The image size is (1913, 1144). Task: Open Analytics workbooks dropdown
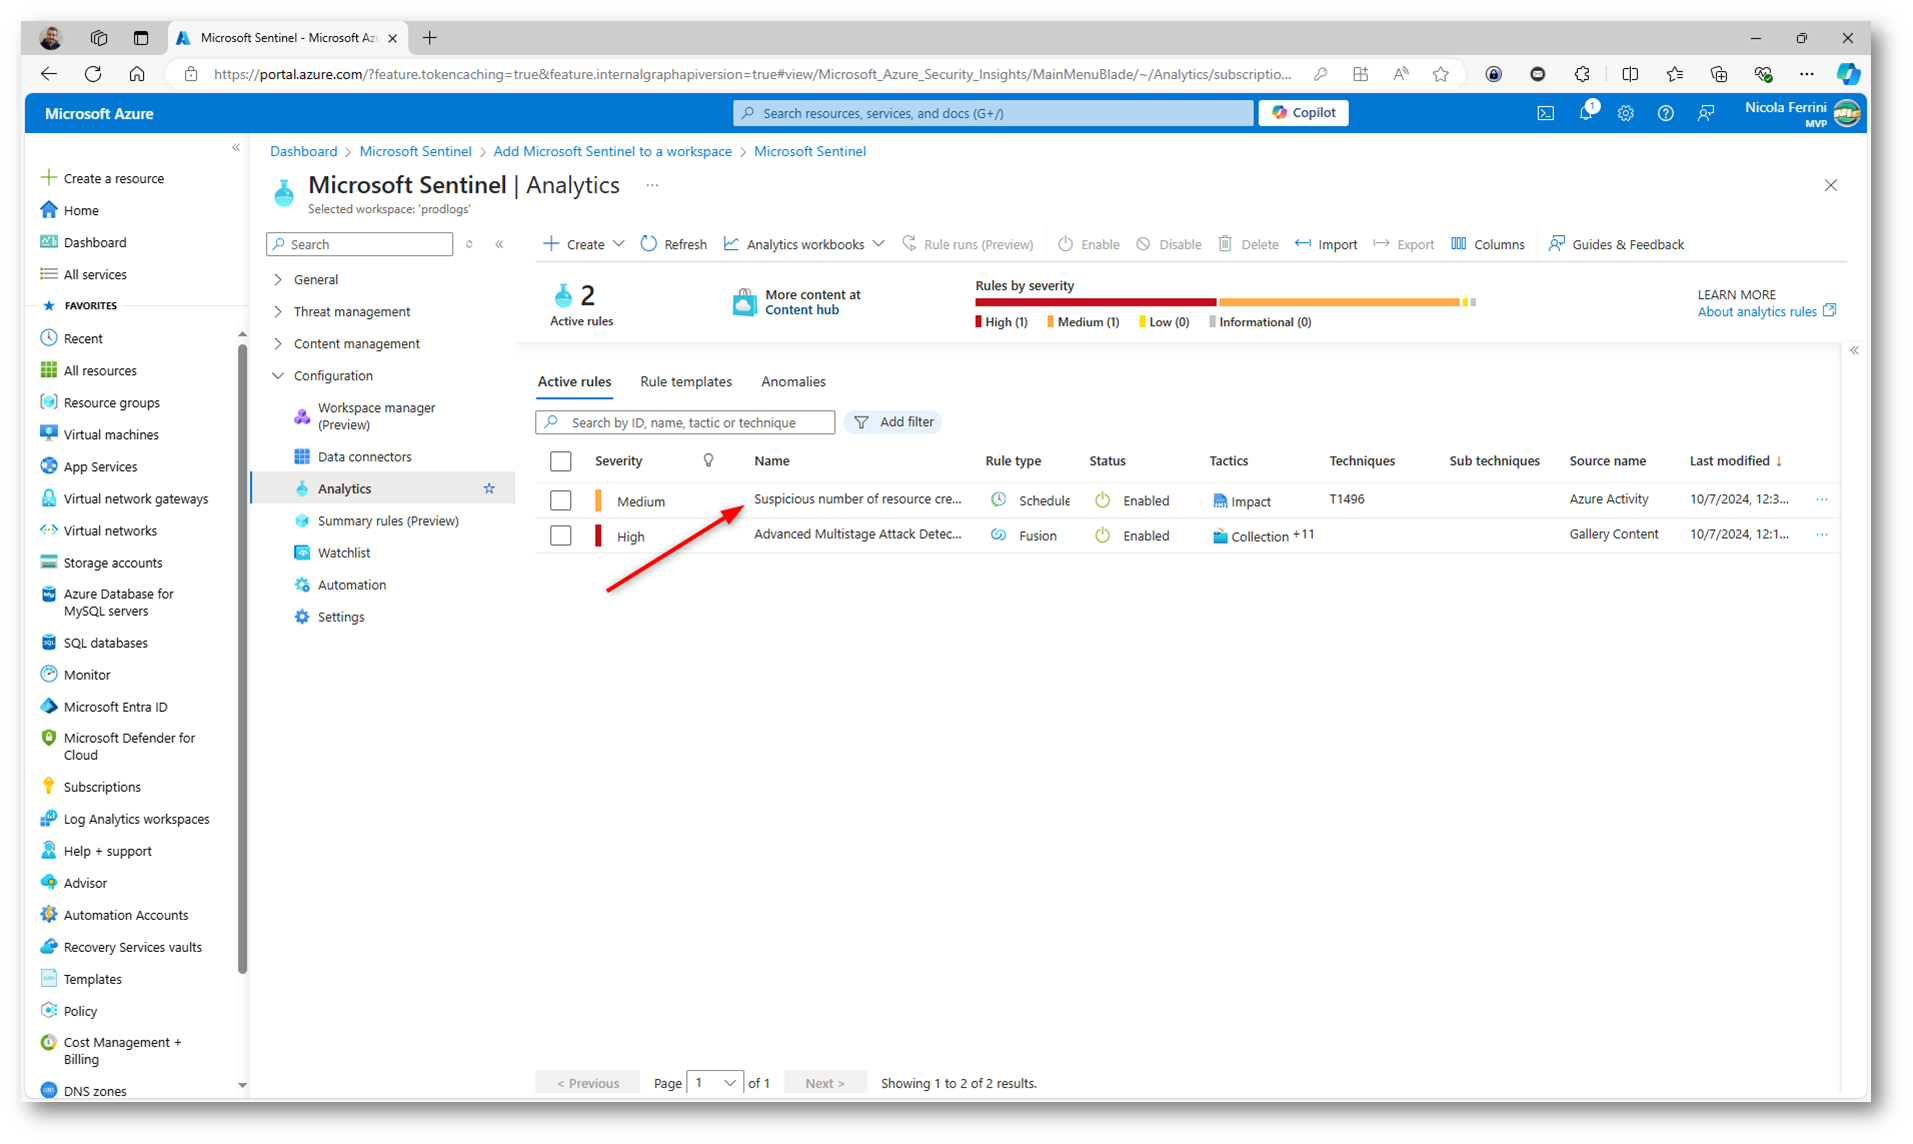(804, 244)
